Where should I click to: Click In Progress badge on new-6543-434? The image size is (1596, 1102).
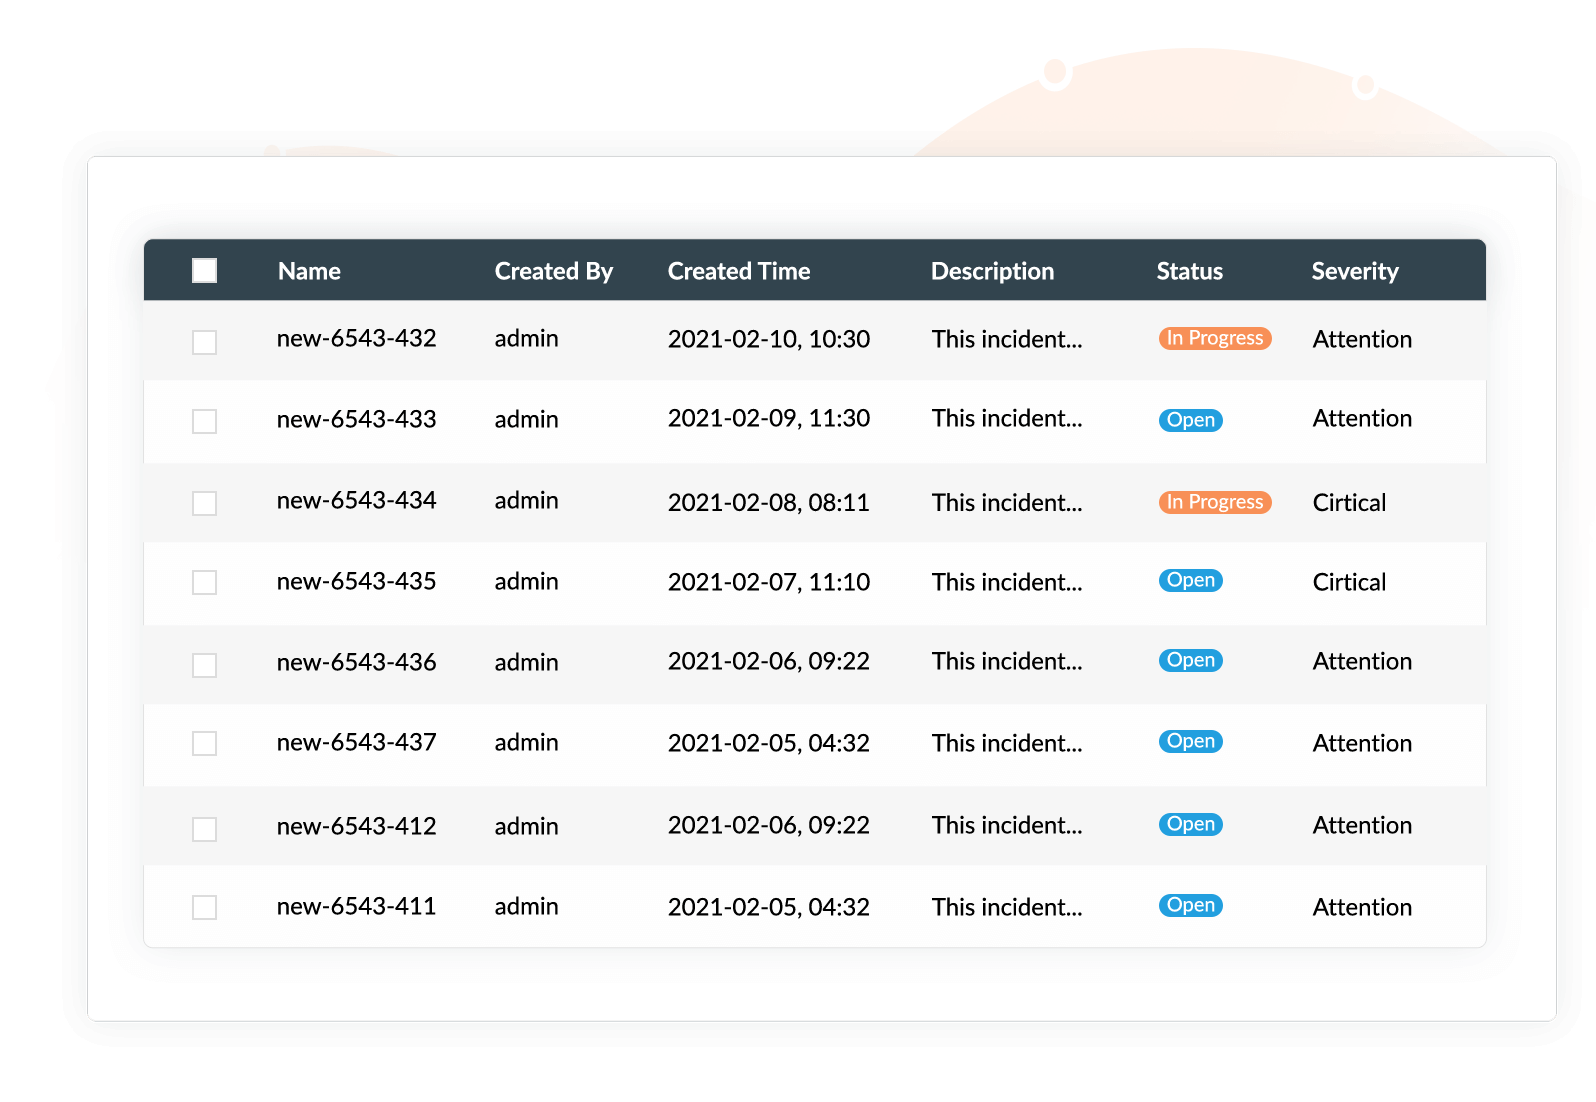pyautogui.click(x=1215, y=502)
